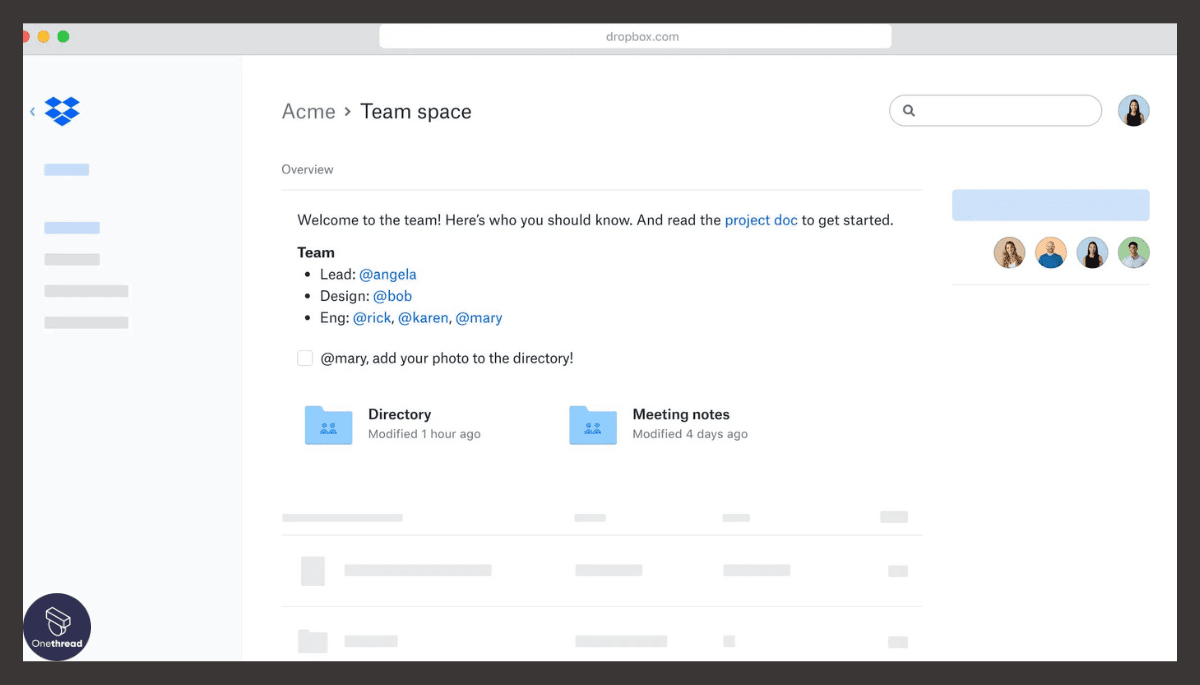Click the blue action button above the avatars
This screenshot has height=685, width=1200.
click(x=1050, y=204)
